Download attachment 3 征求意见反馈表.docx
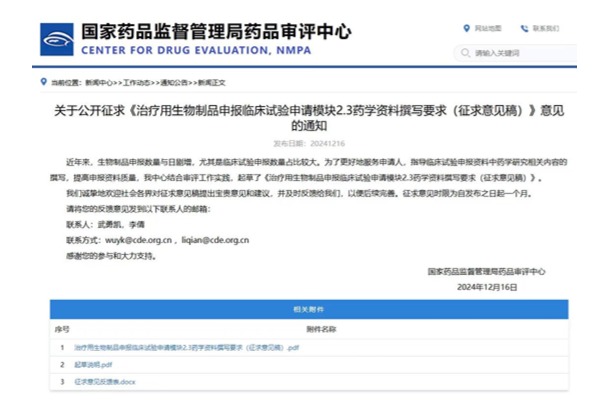 (104, 382)
